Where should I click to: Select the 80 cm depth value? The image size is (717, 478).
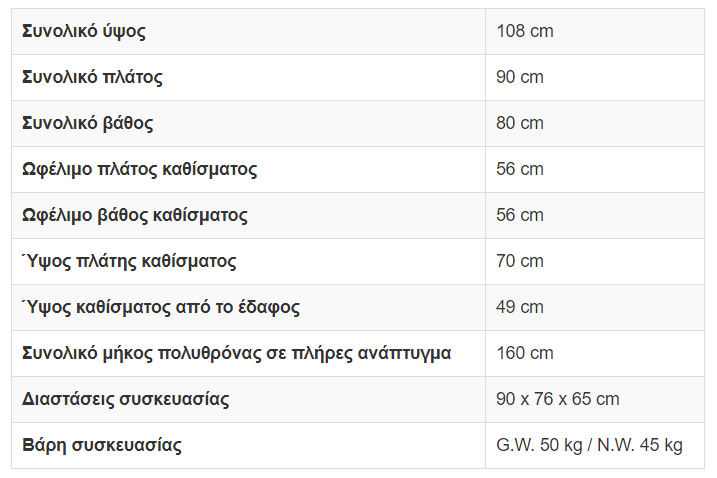point(520,123)
